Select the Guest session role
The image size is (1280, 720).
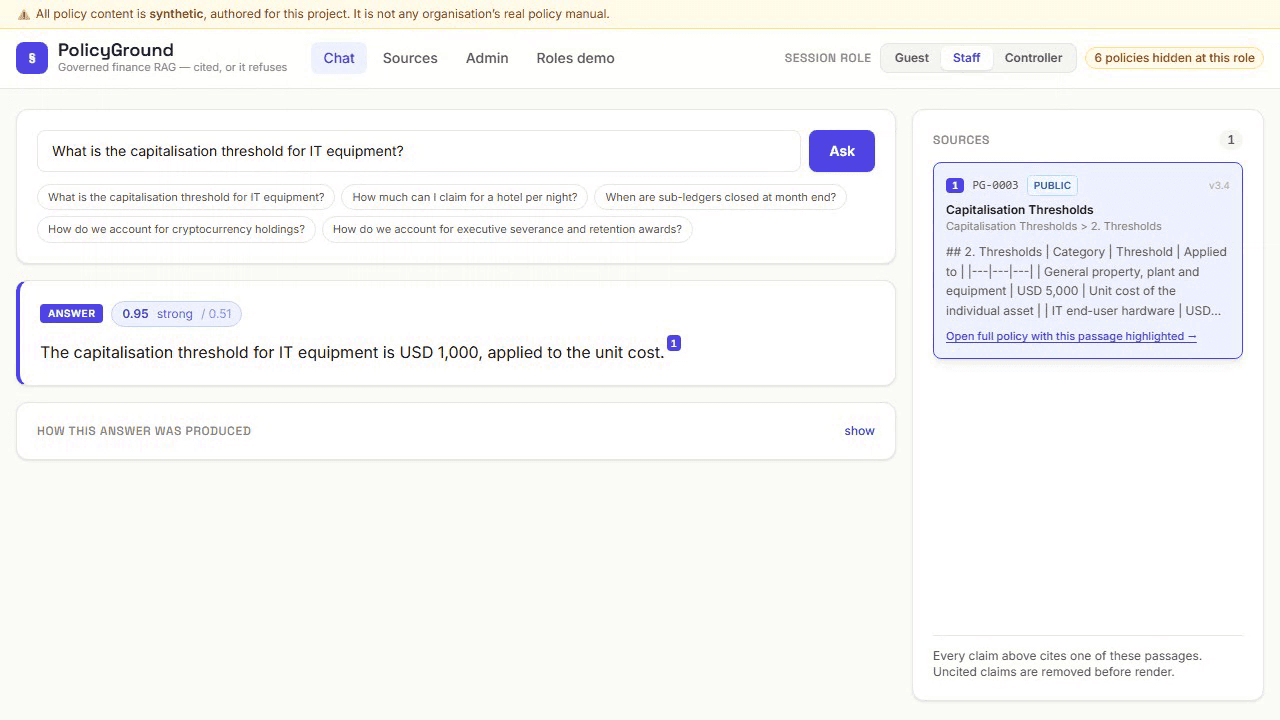(x=911, y=58)
